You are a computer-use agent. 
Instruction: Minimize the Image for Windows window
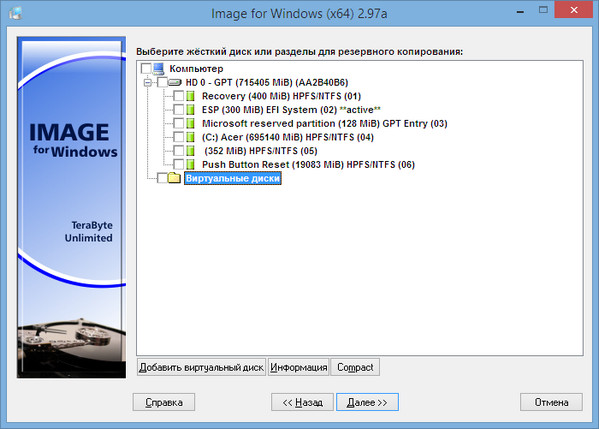[x=520, y=12]
